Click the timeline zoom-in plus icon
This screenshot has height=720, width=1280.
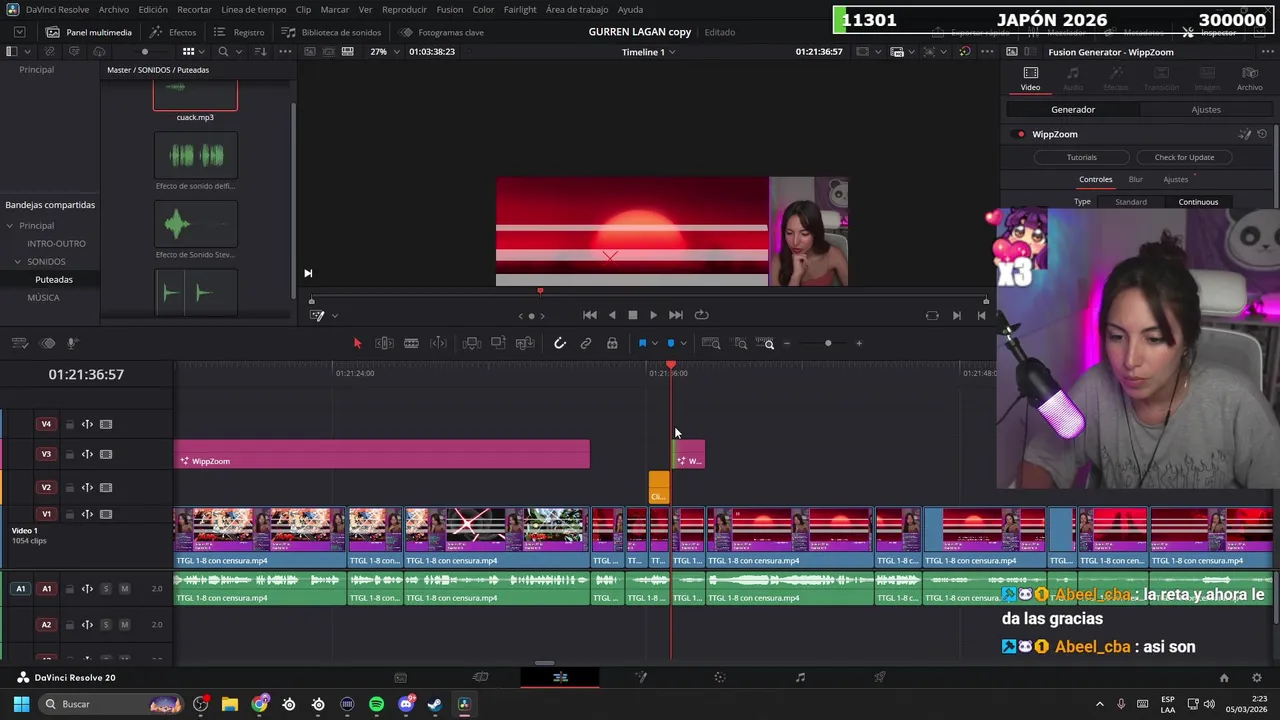coord(859,343)
